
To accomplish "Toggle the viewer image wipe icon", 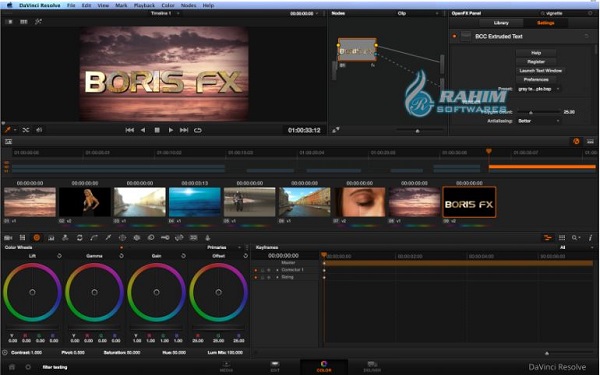I will click(x=10, y=22).
